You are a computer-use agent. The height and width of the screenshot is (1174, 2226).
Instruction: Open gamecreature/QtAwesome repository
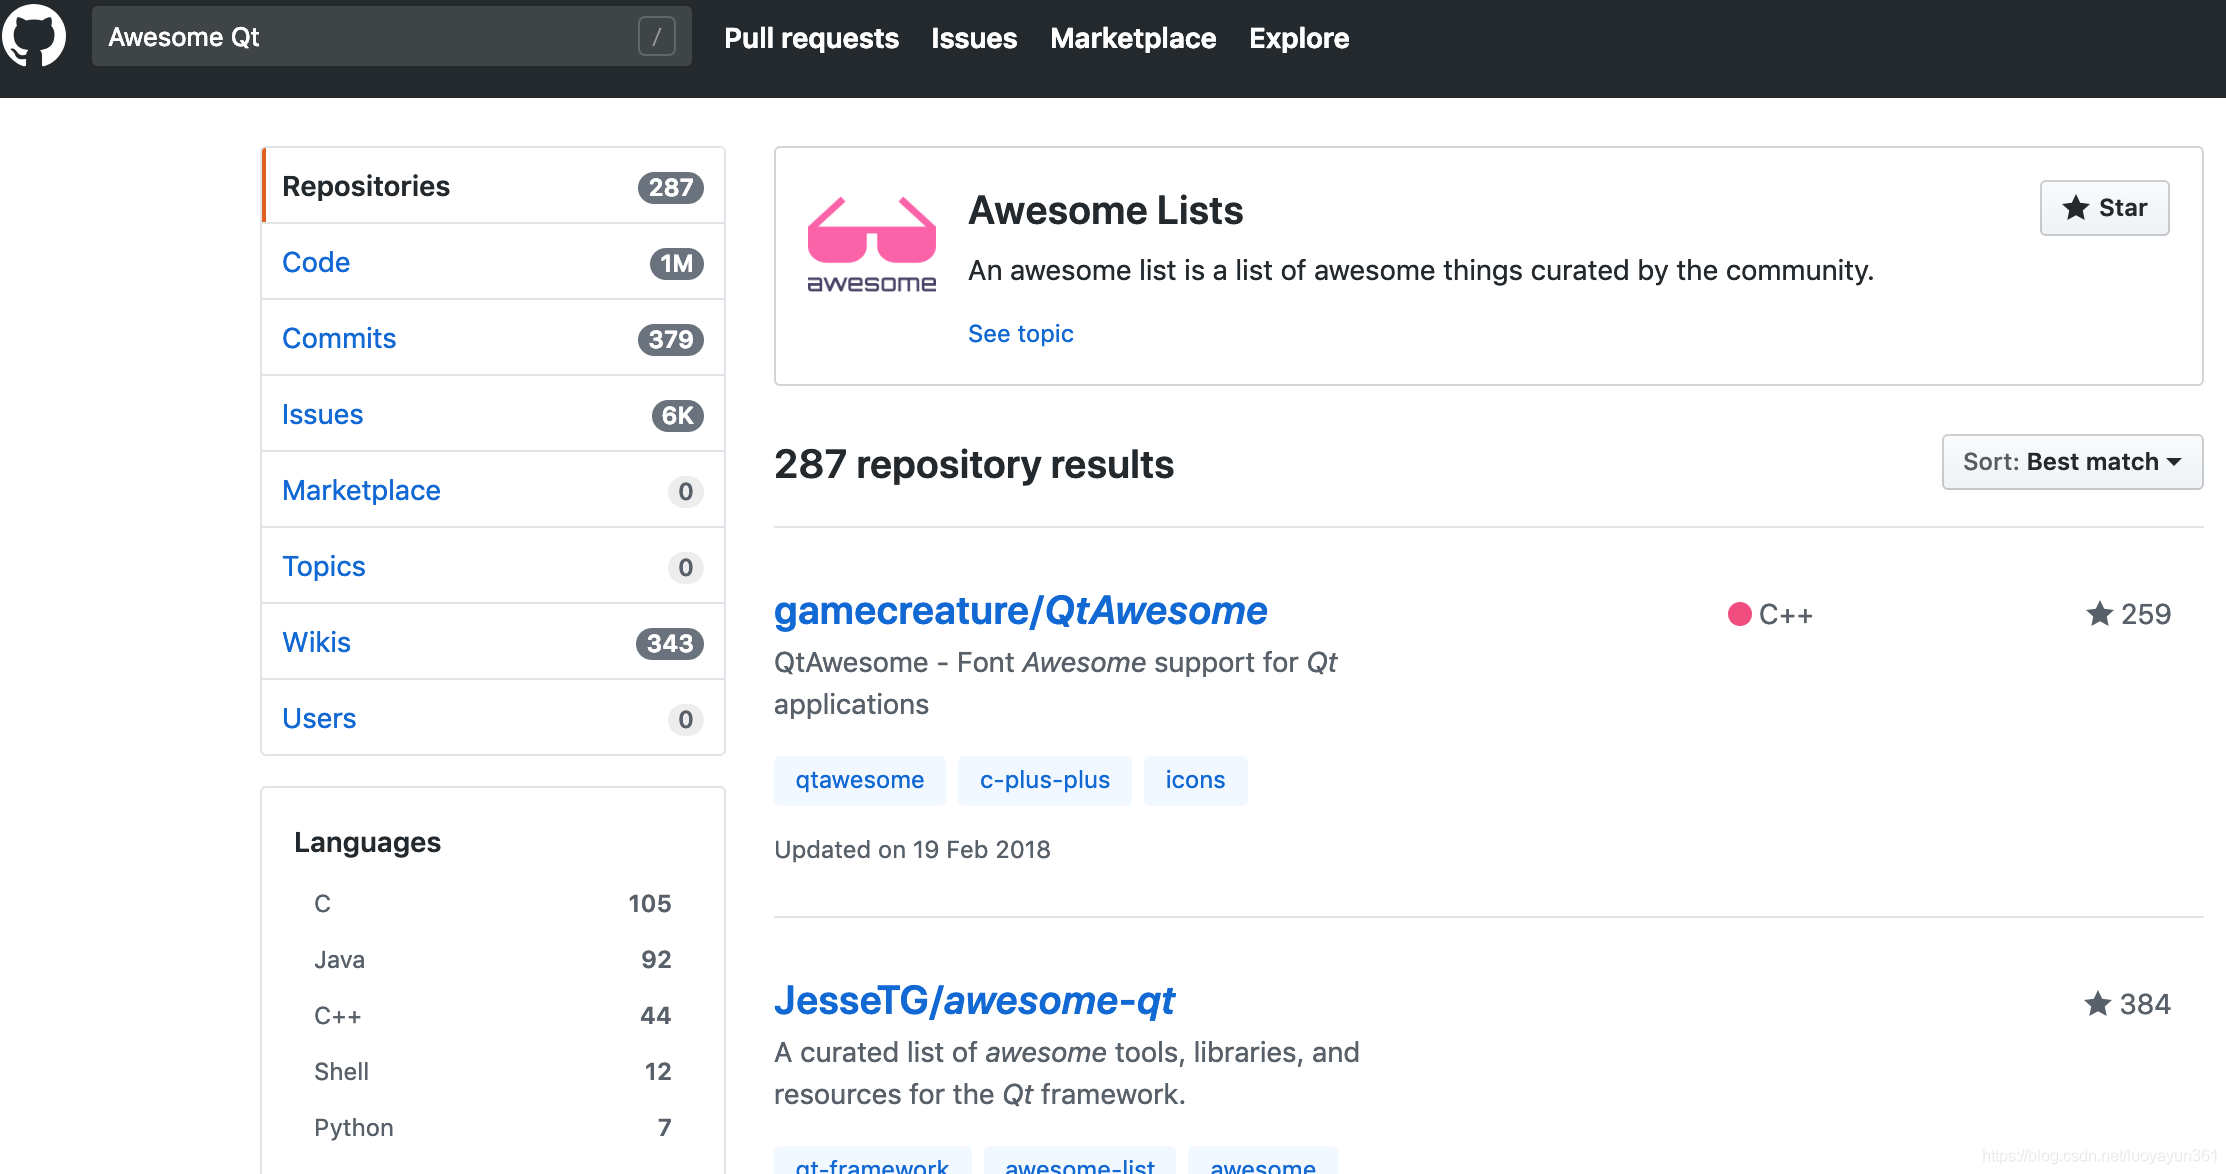pos(1020,610)
